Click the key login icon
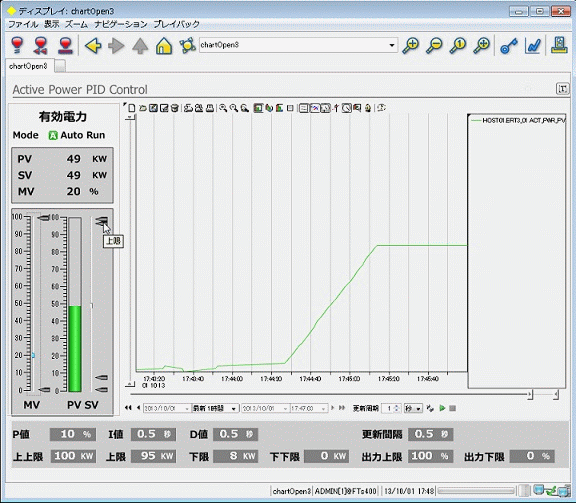576x503 pixels. (509, 46)
